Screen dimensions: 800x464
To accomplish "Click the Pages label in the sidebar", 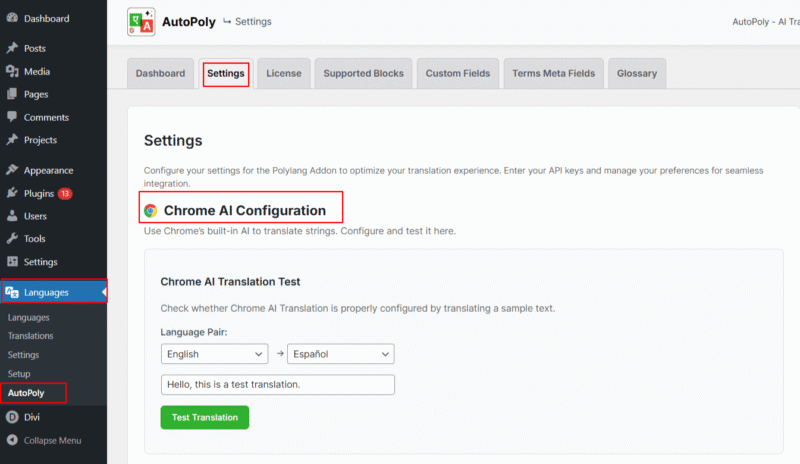I will click(36, 94).
